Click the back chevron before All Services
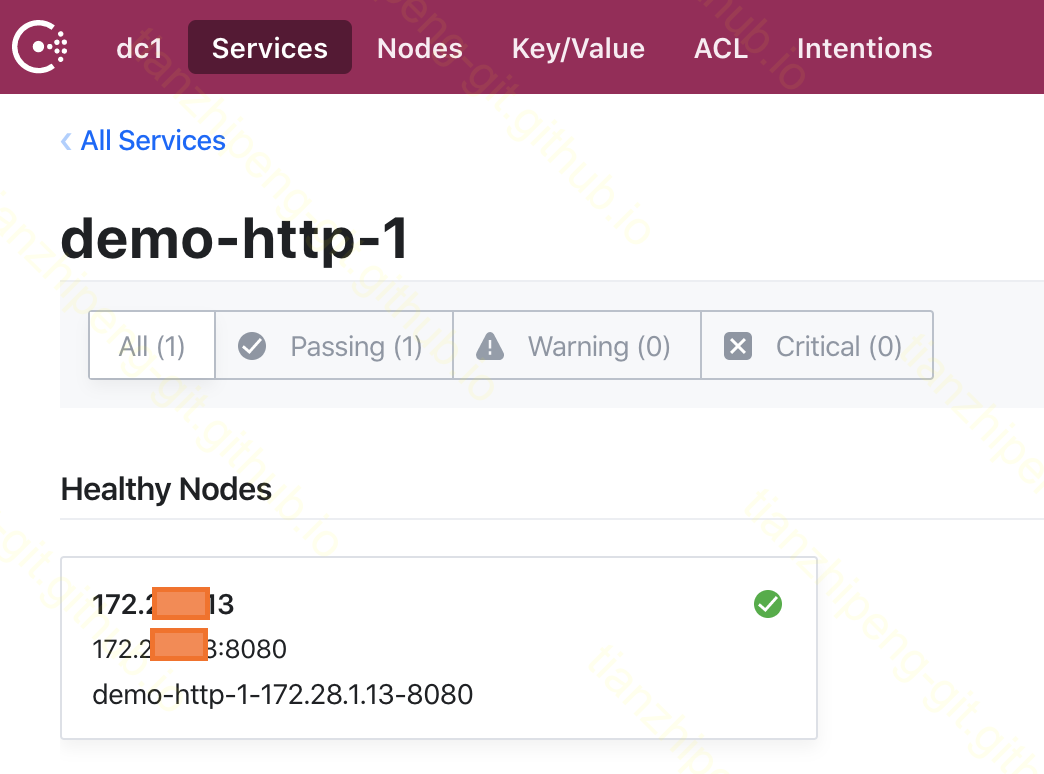The width and height of the screenshot is (1044, 774). 66,141
